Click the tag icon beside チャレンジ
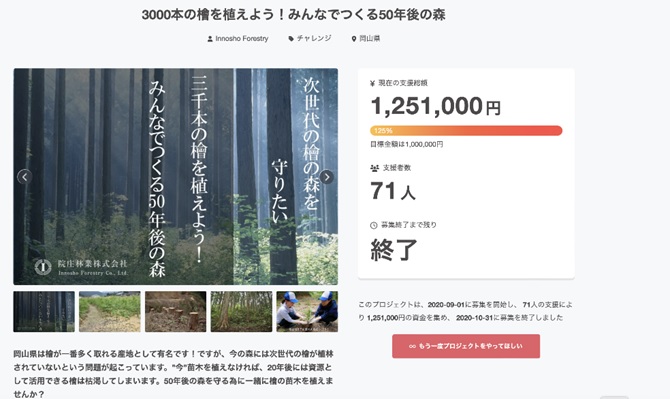The width and height of the screenshot is (670, 399). click(291, 39)
